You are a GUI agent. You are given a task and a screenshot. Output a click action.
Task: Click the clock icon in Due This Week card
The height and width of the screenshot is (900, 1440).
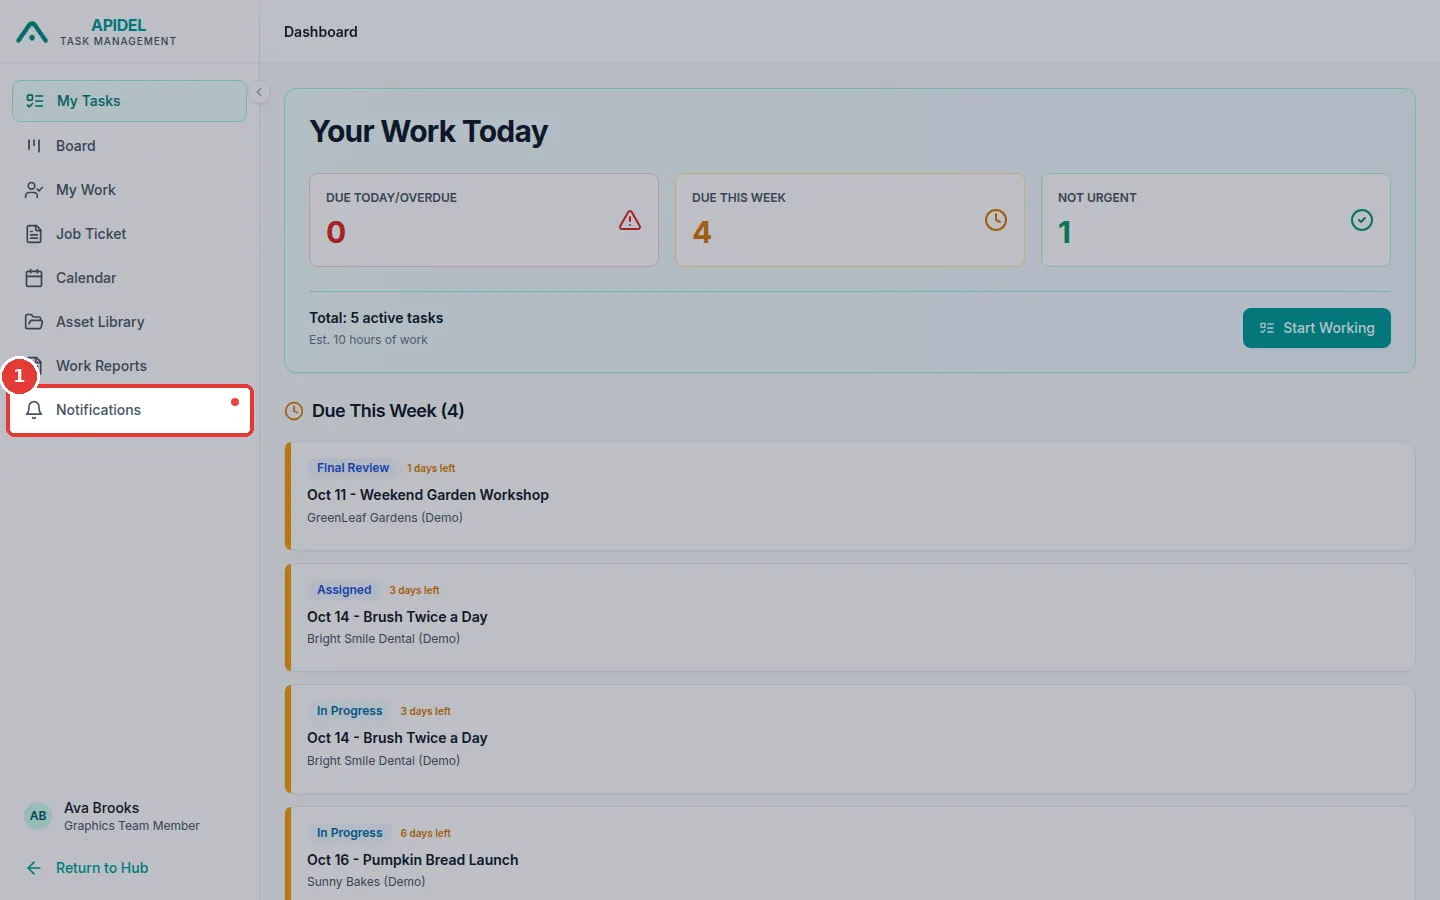click(996, 220)
